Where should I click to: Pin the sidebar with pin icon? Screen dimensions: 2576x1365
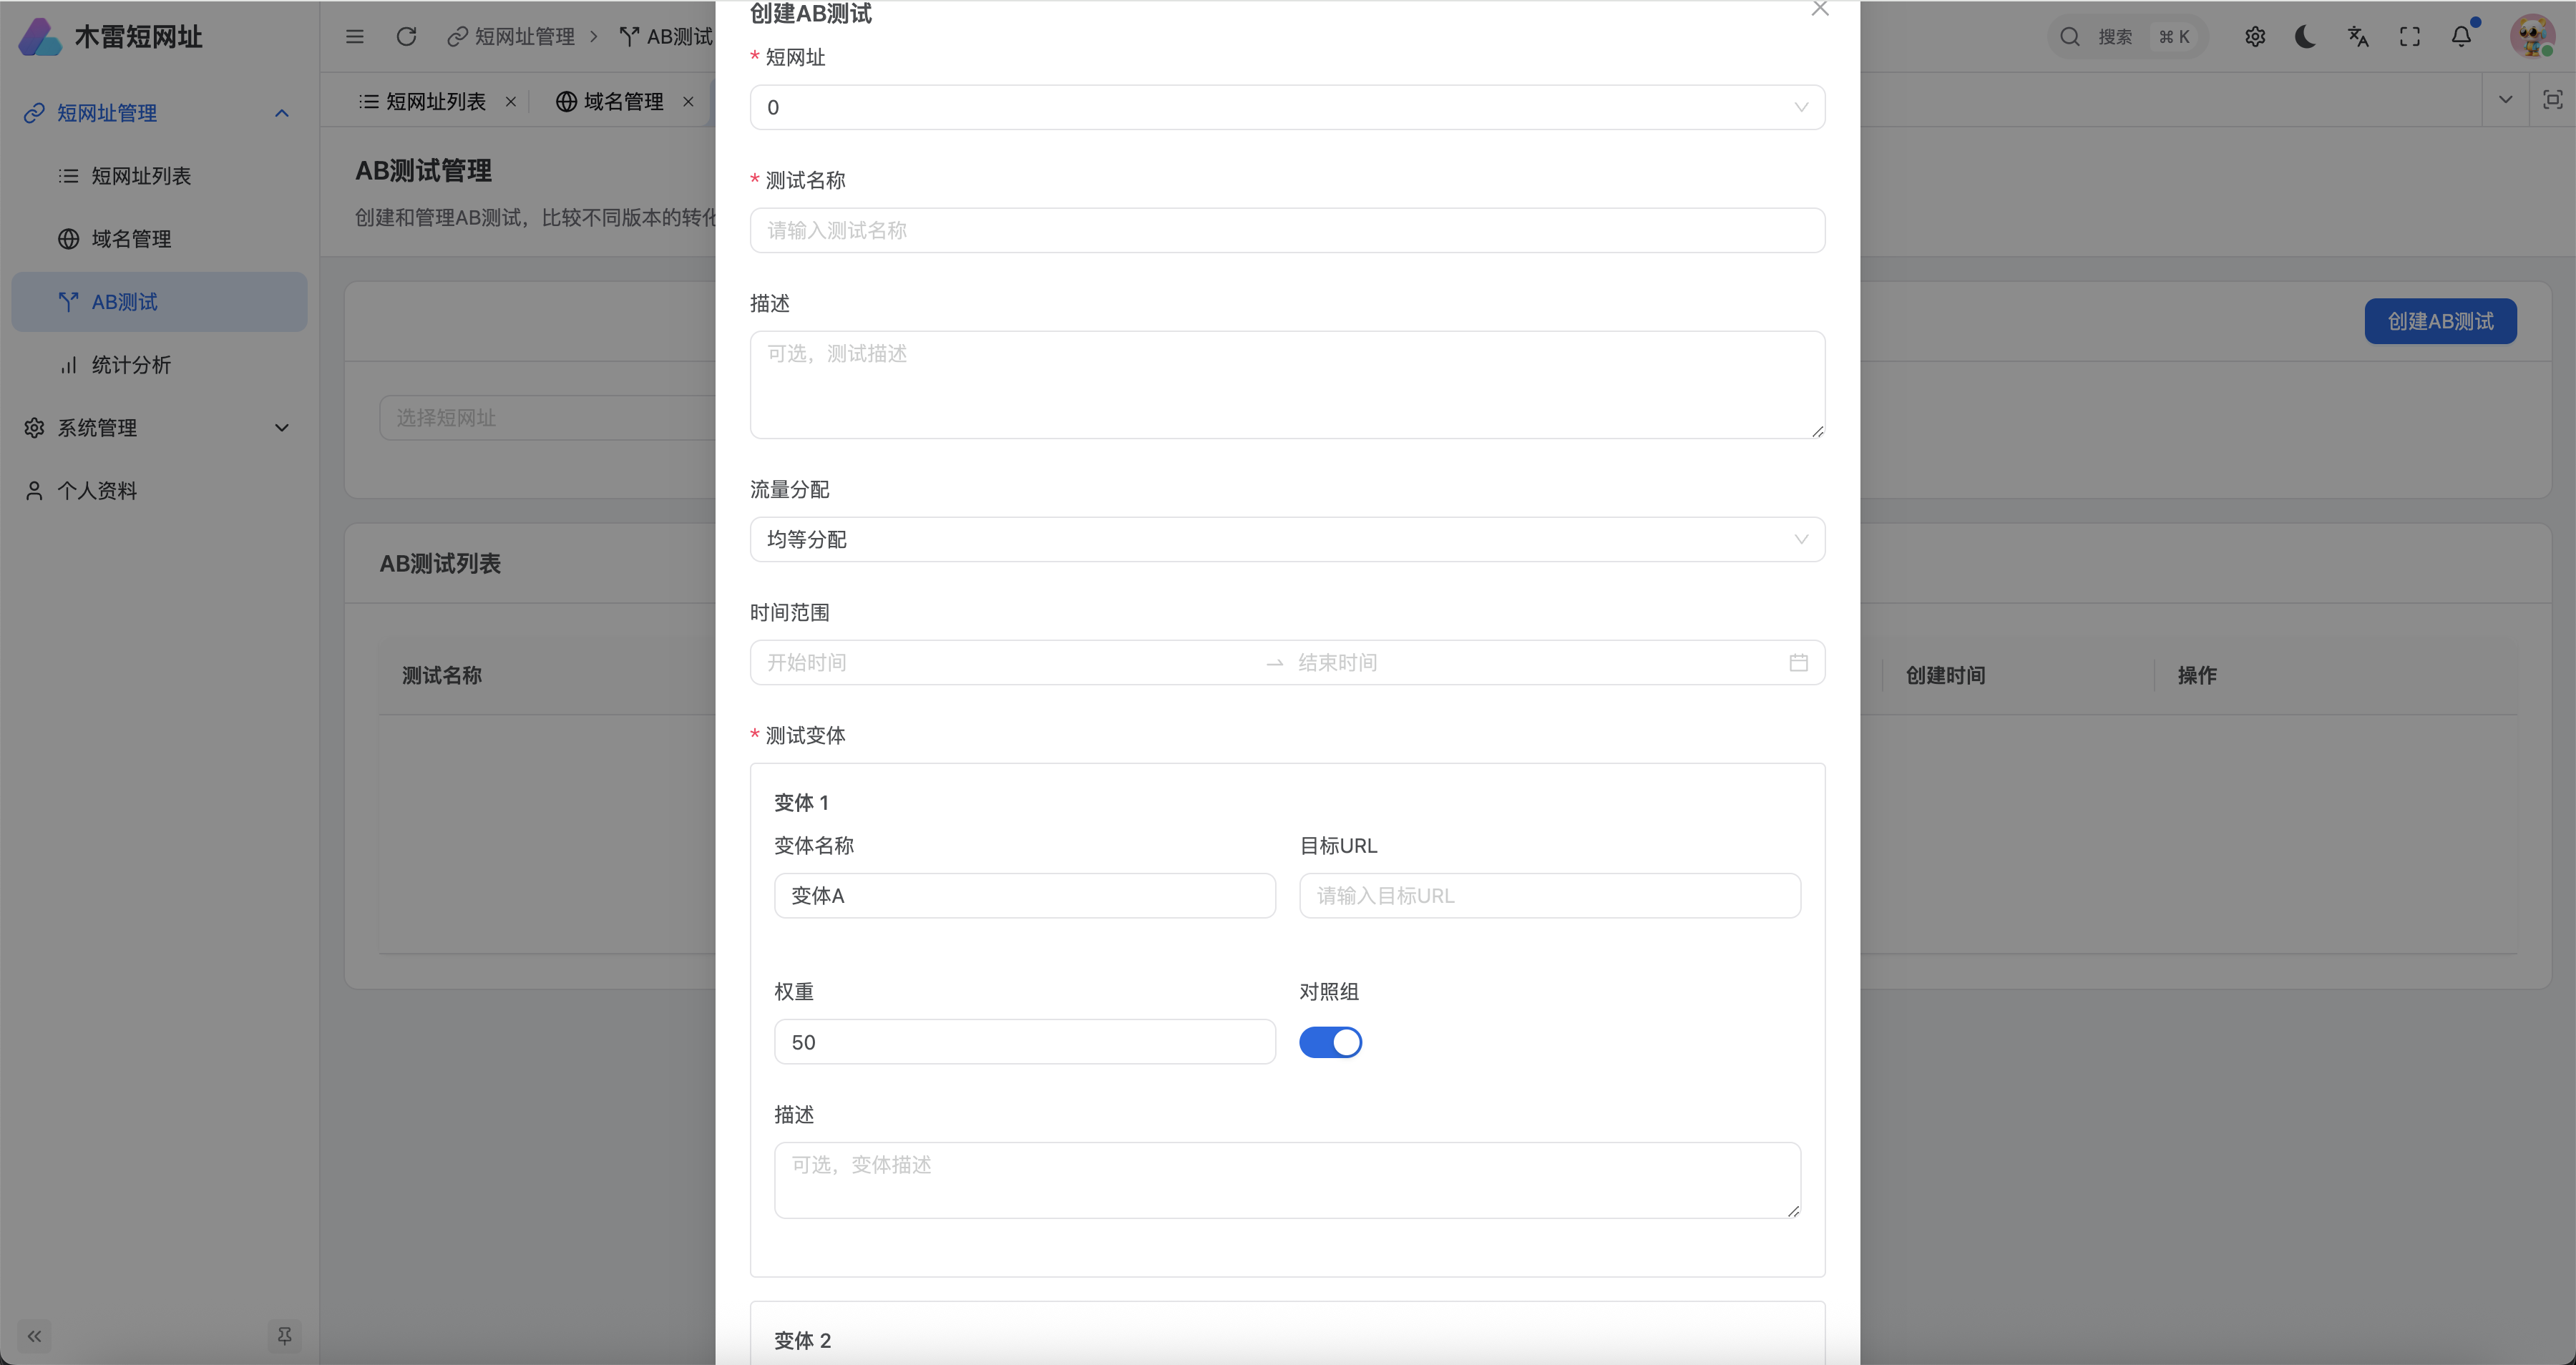point(284,1335)
